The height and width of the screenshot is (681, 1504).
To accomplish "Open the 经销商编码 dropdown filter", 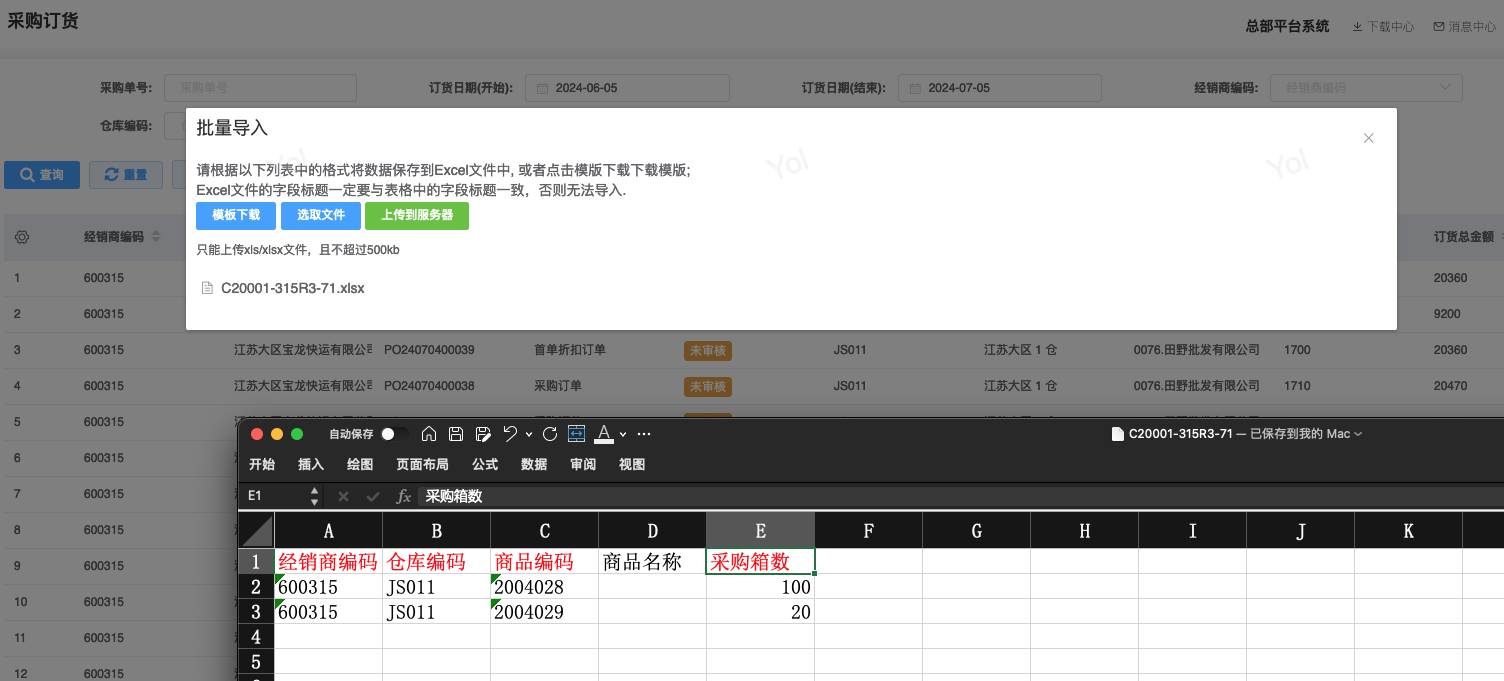I will [1365, 88].
